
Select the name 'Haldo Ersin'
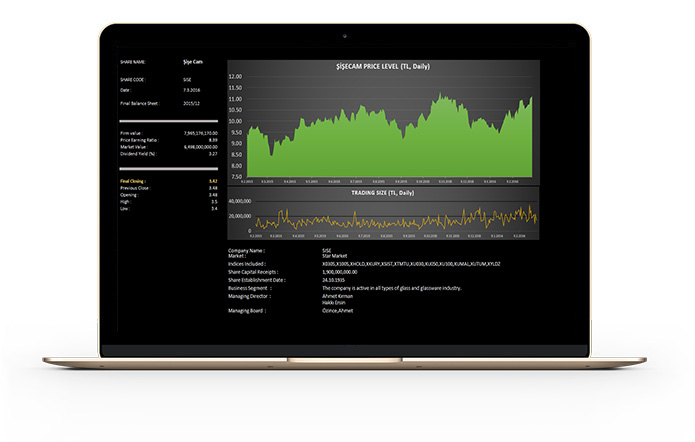[x=334, y=302]
